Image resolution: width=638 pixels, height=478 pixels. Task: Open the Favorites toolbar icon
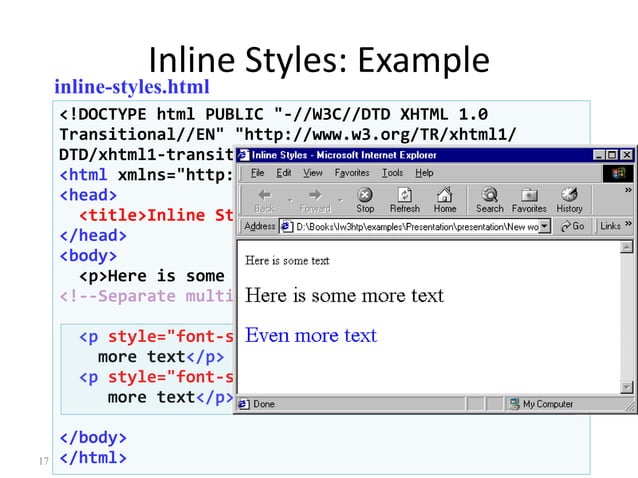(529, 198)
